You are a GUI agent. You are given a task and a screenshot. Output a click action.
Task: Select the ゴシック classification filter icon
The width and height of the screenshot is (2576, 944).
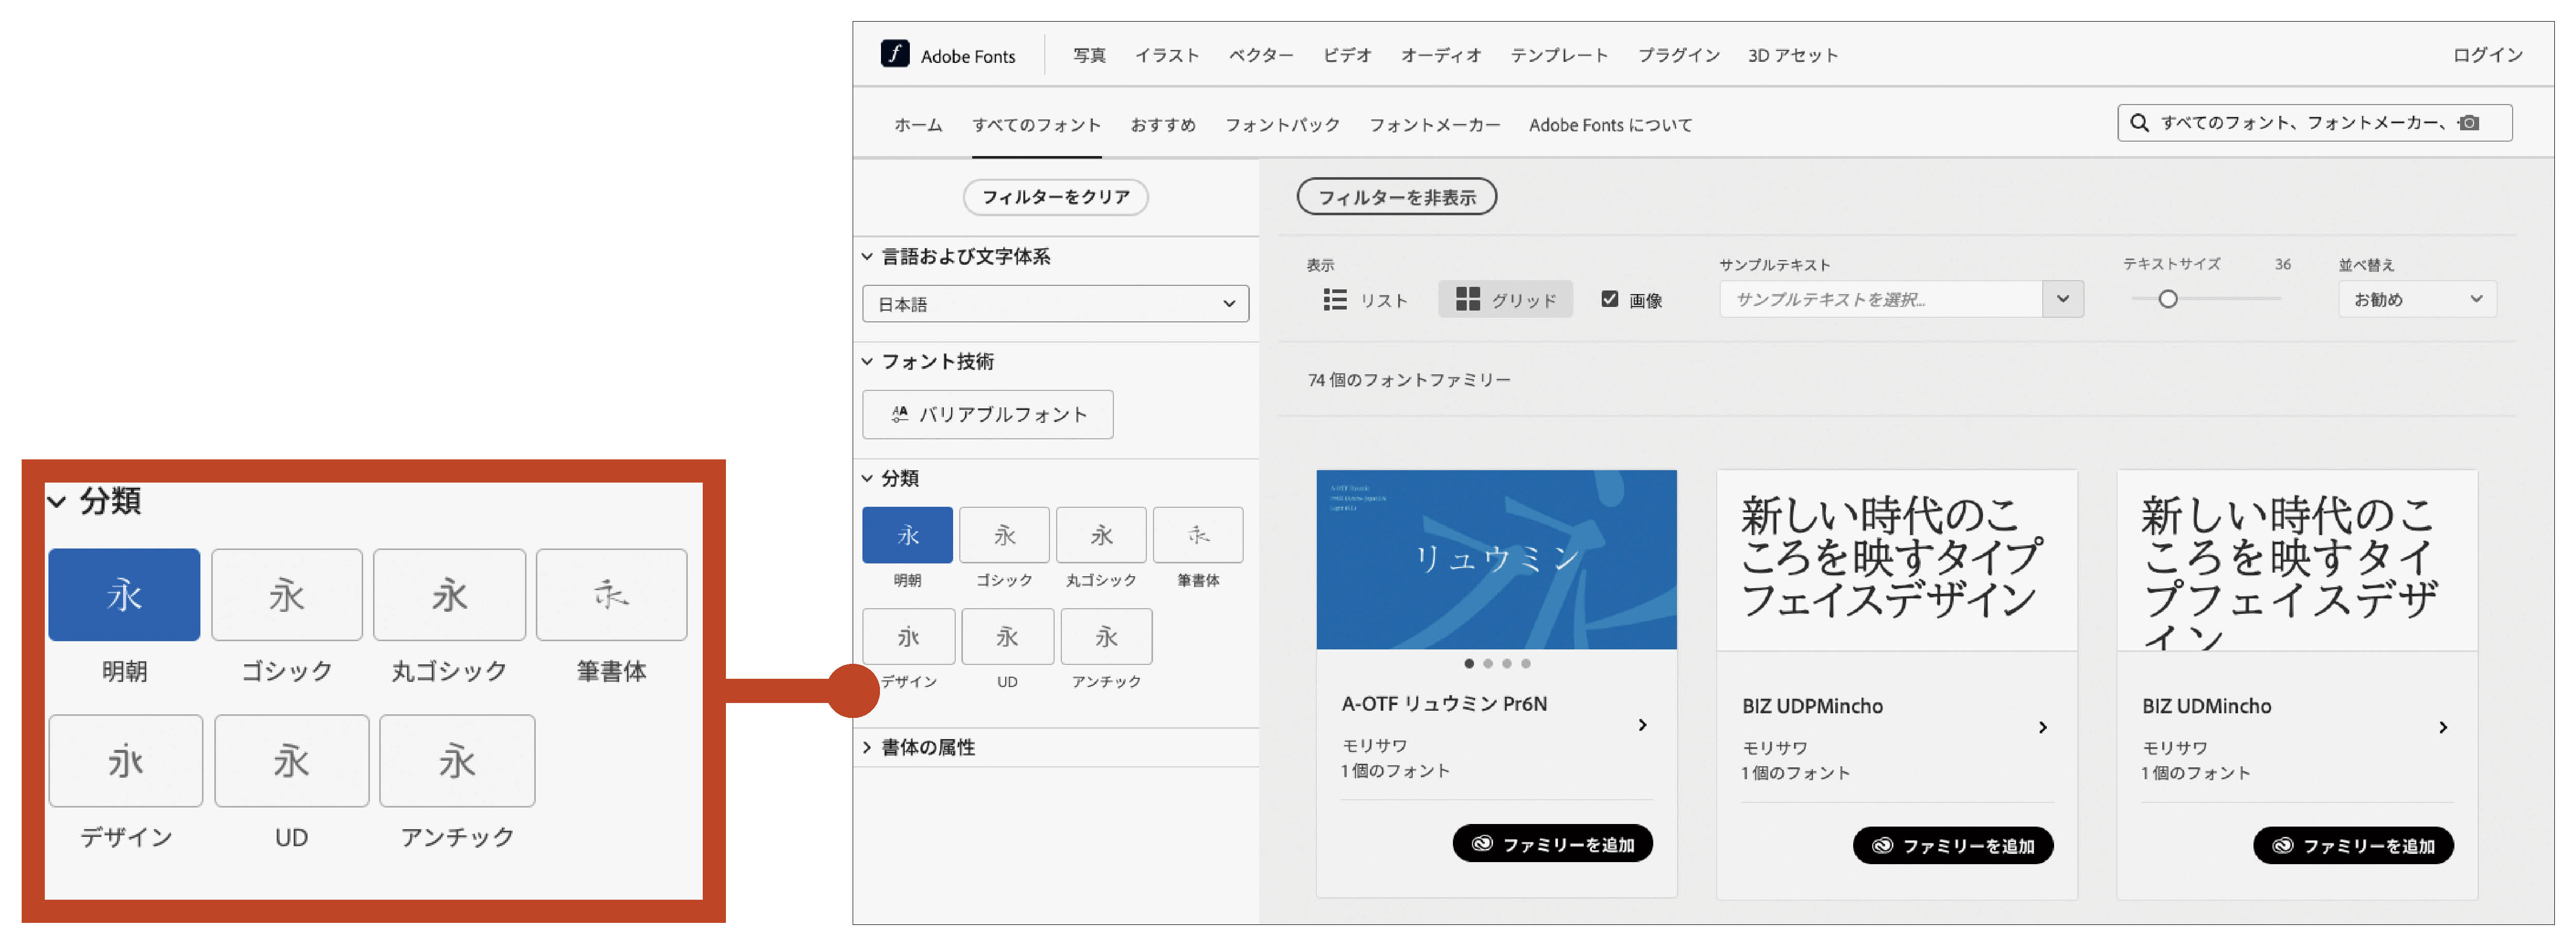click(1004, 535)
